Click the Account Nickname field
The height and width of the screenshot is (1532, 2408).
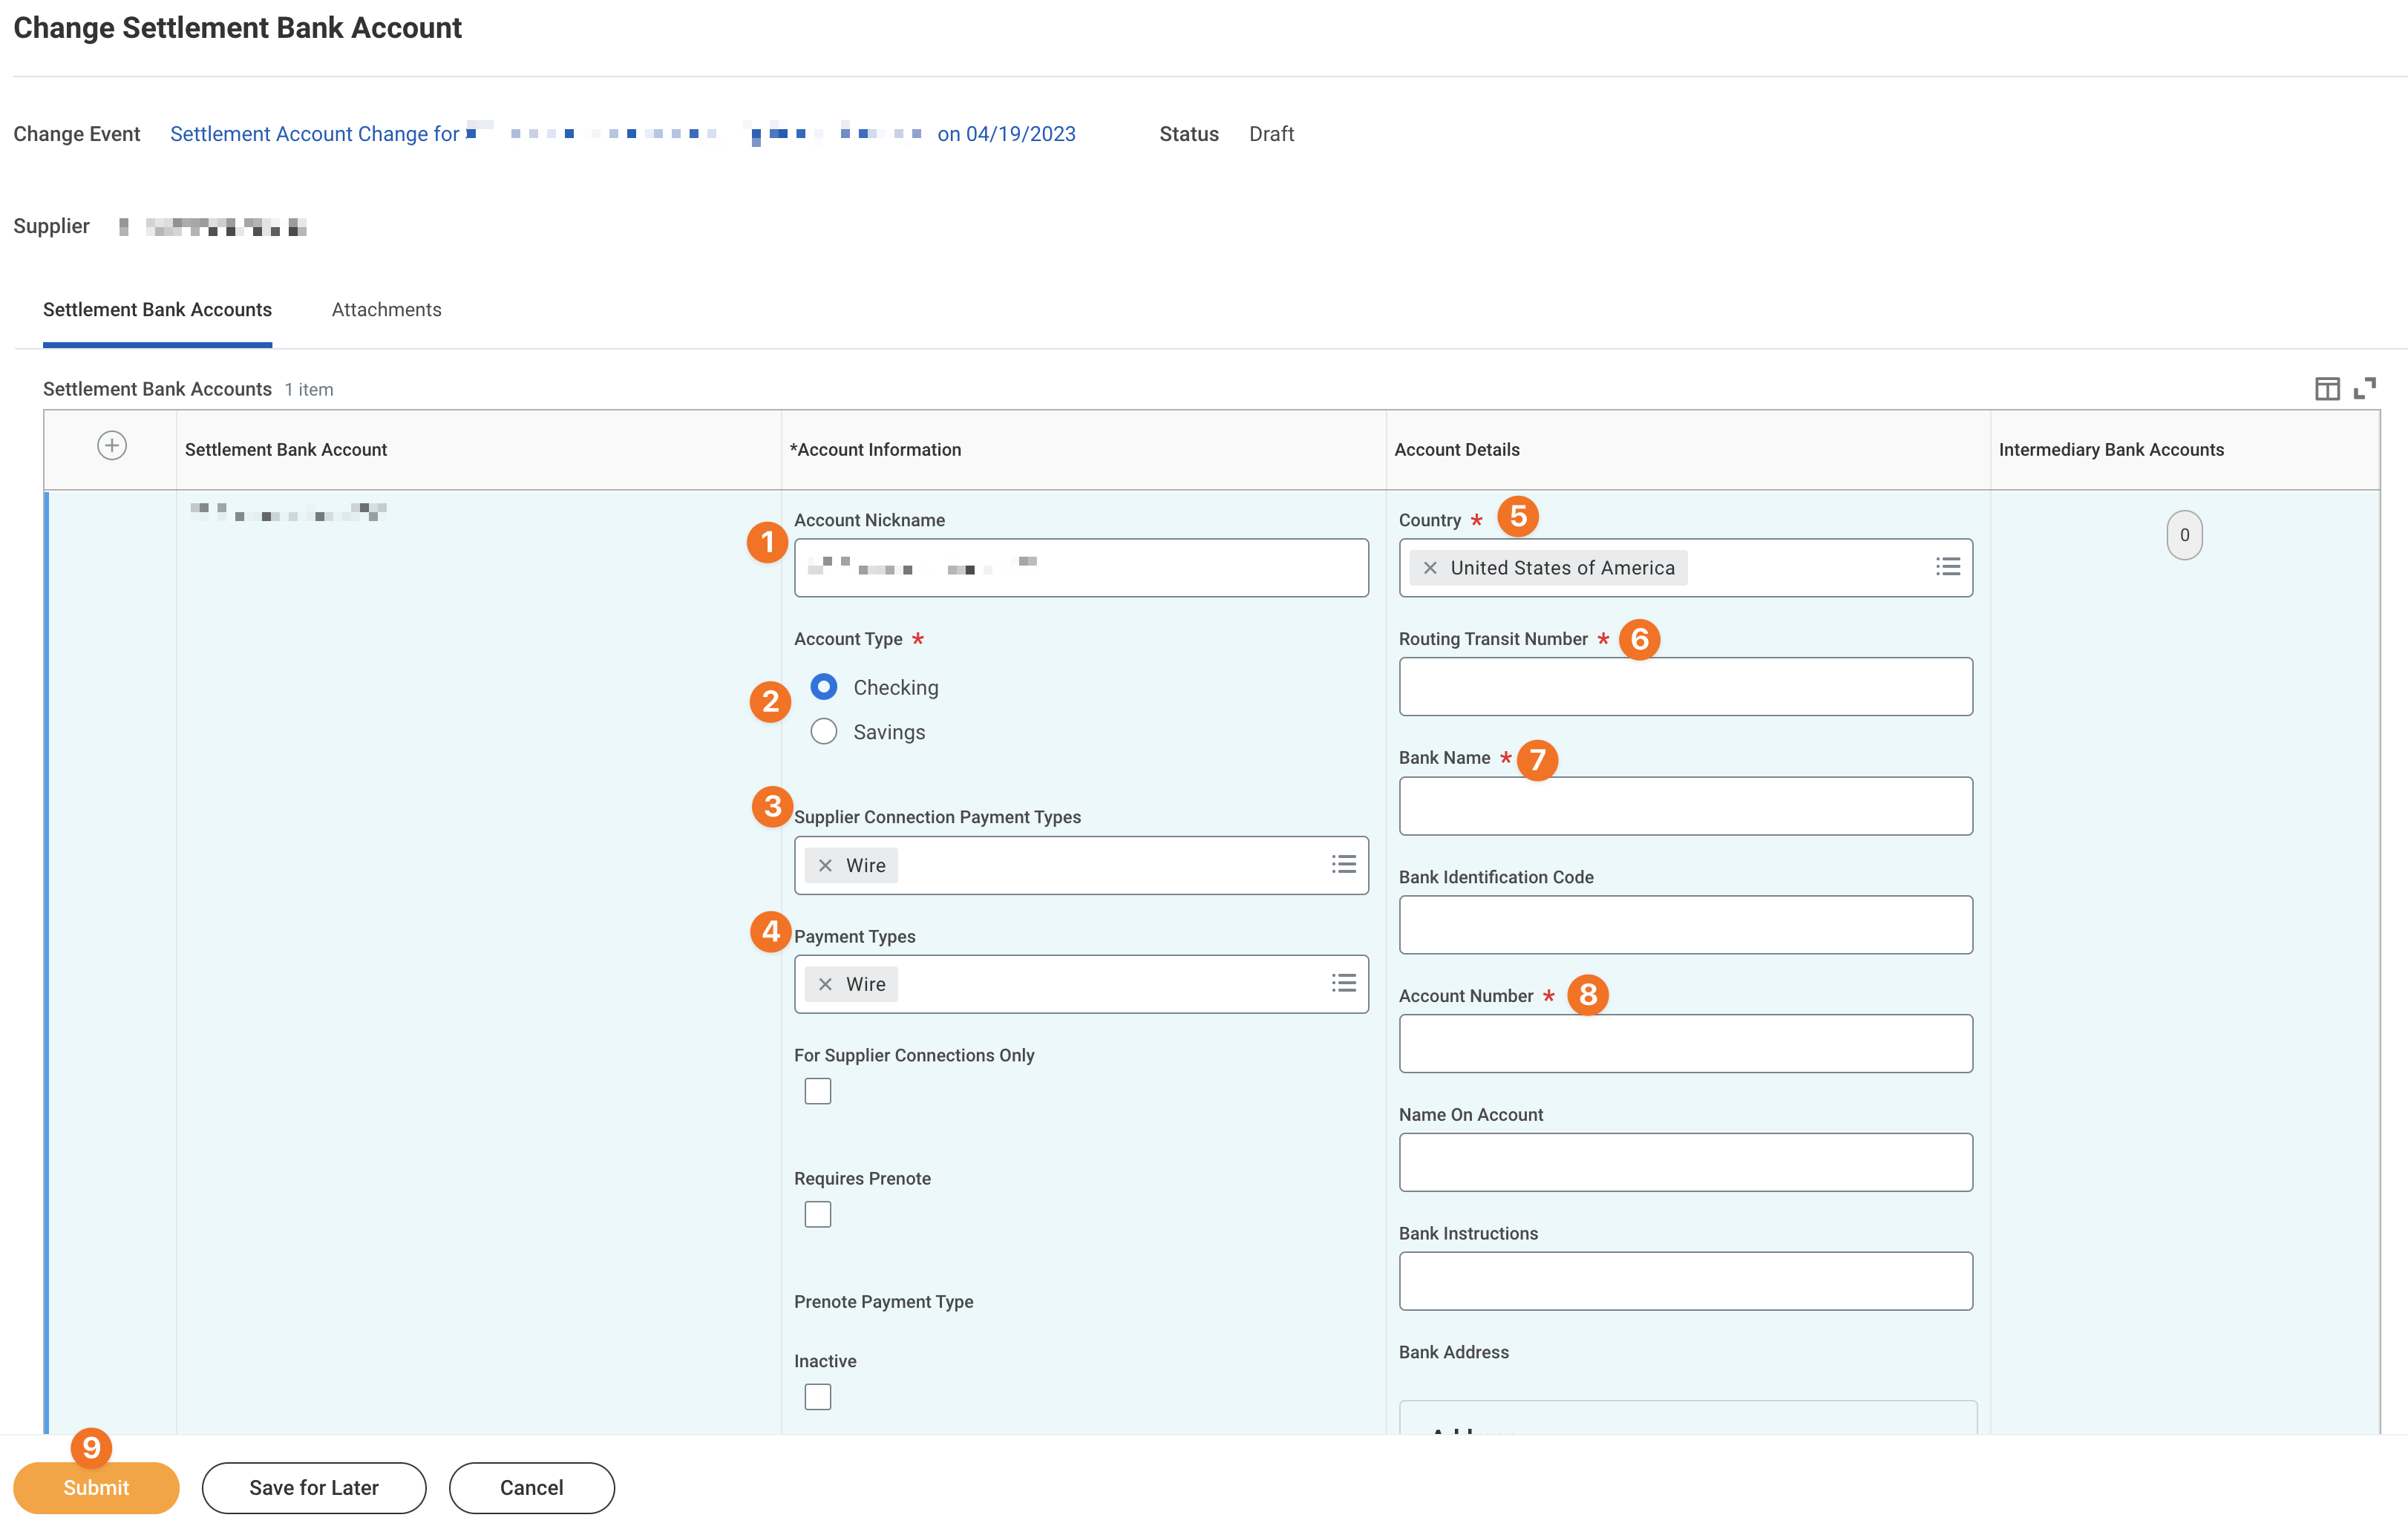tap(1081, 567)
